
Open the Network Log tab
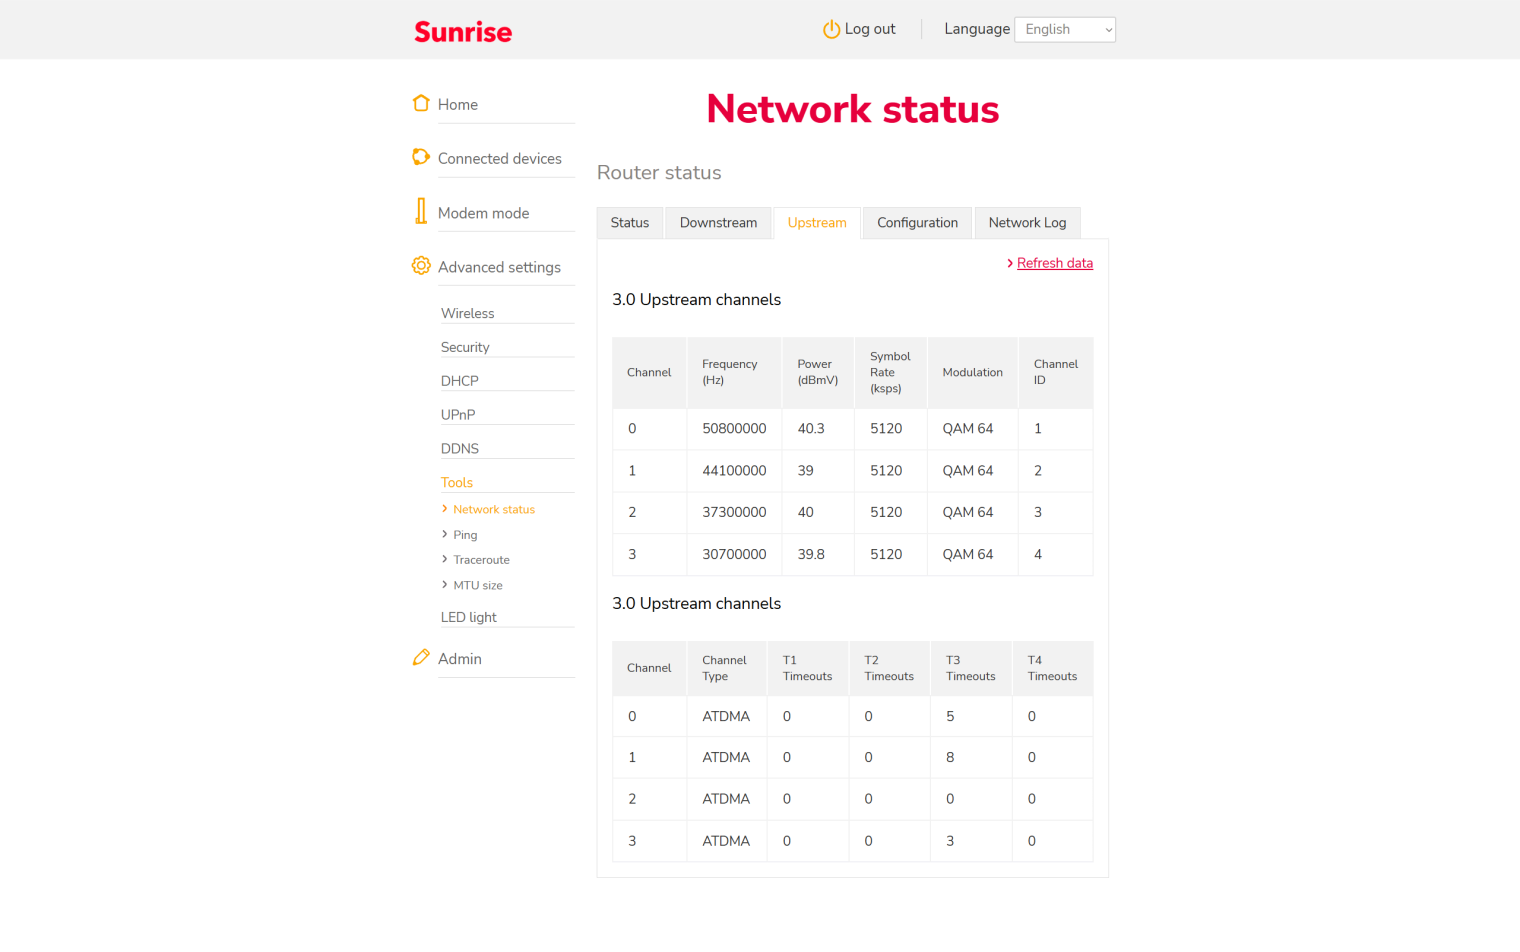click(1028, 223)
